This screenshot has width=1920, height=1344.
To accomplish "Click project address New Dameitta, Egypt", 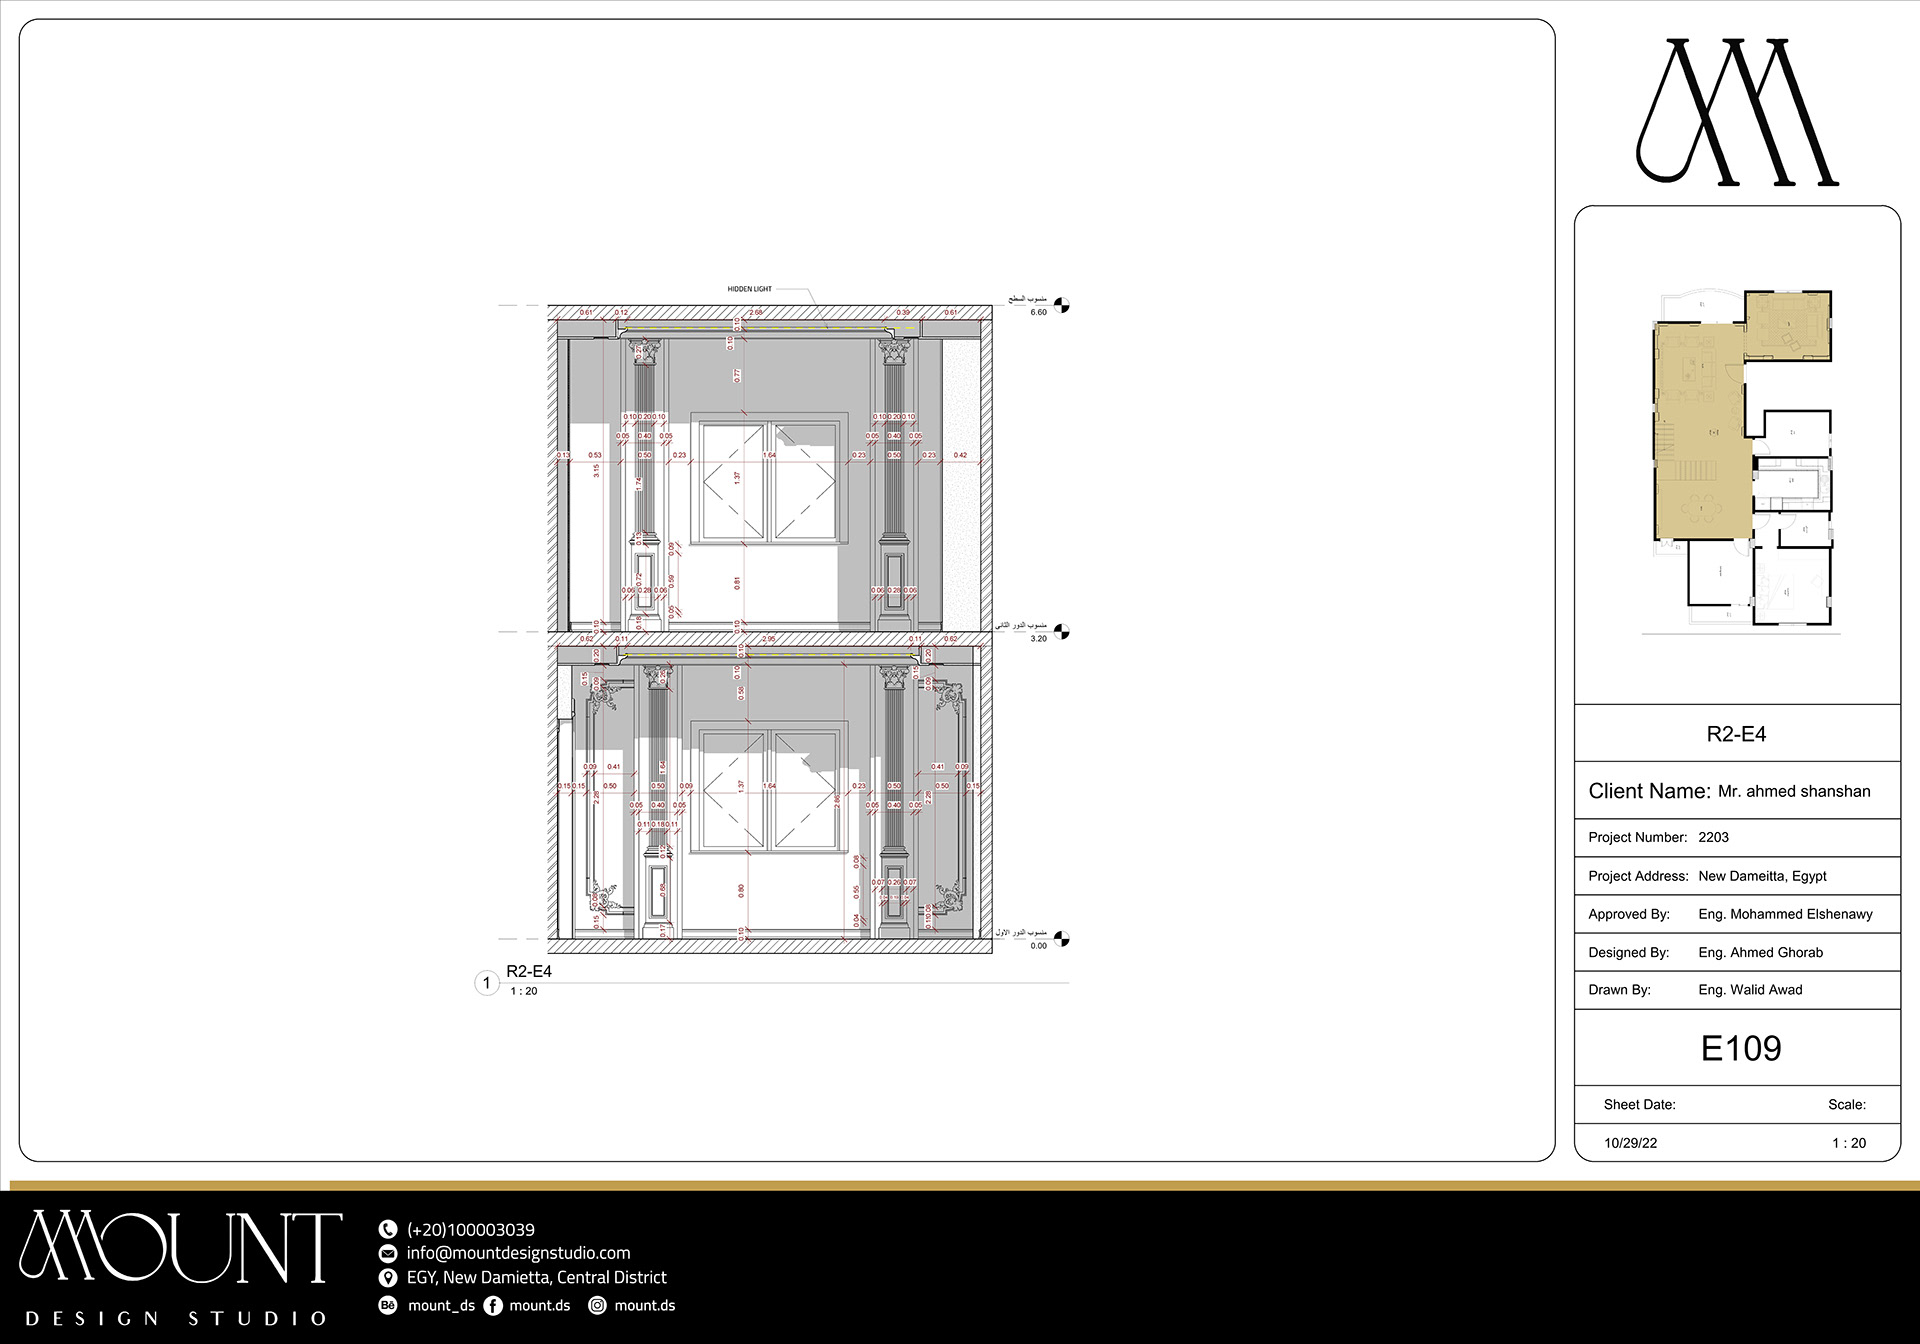I will pyautogui.click(x=1762, y=876).
